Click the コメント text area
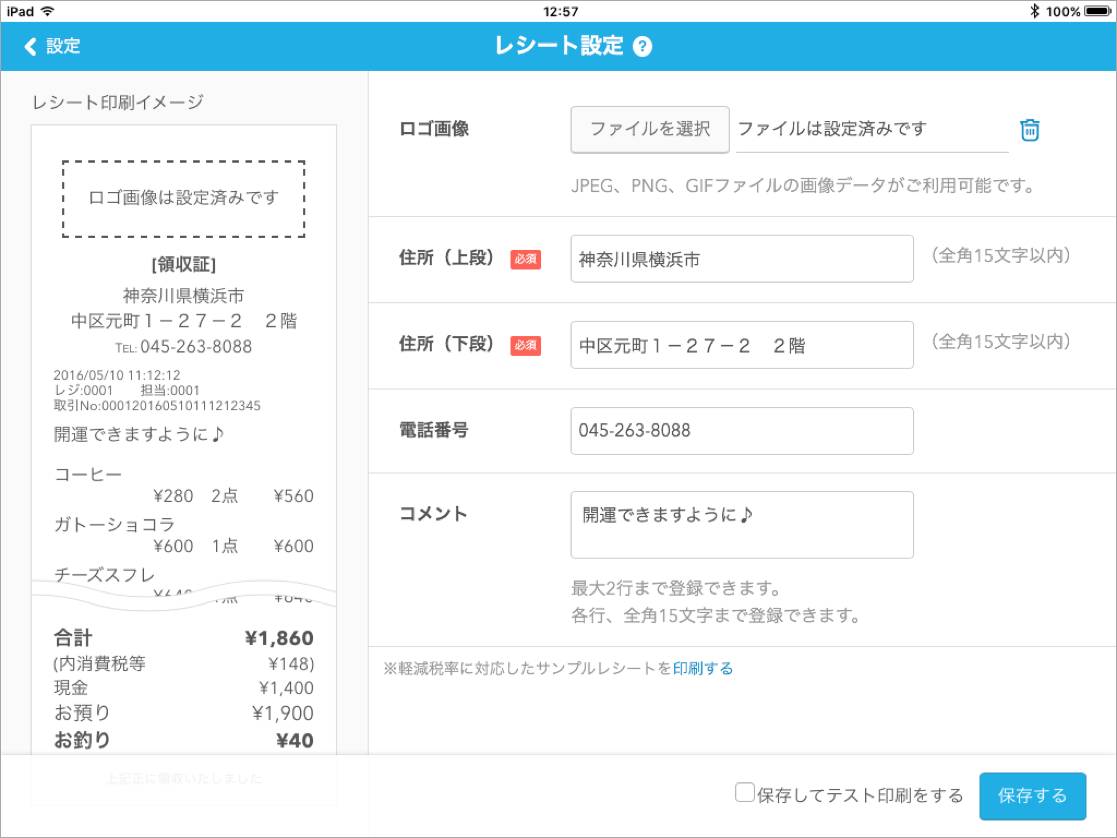 coord(742,525)
